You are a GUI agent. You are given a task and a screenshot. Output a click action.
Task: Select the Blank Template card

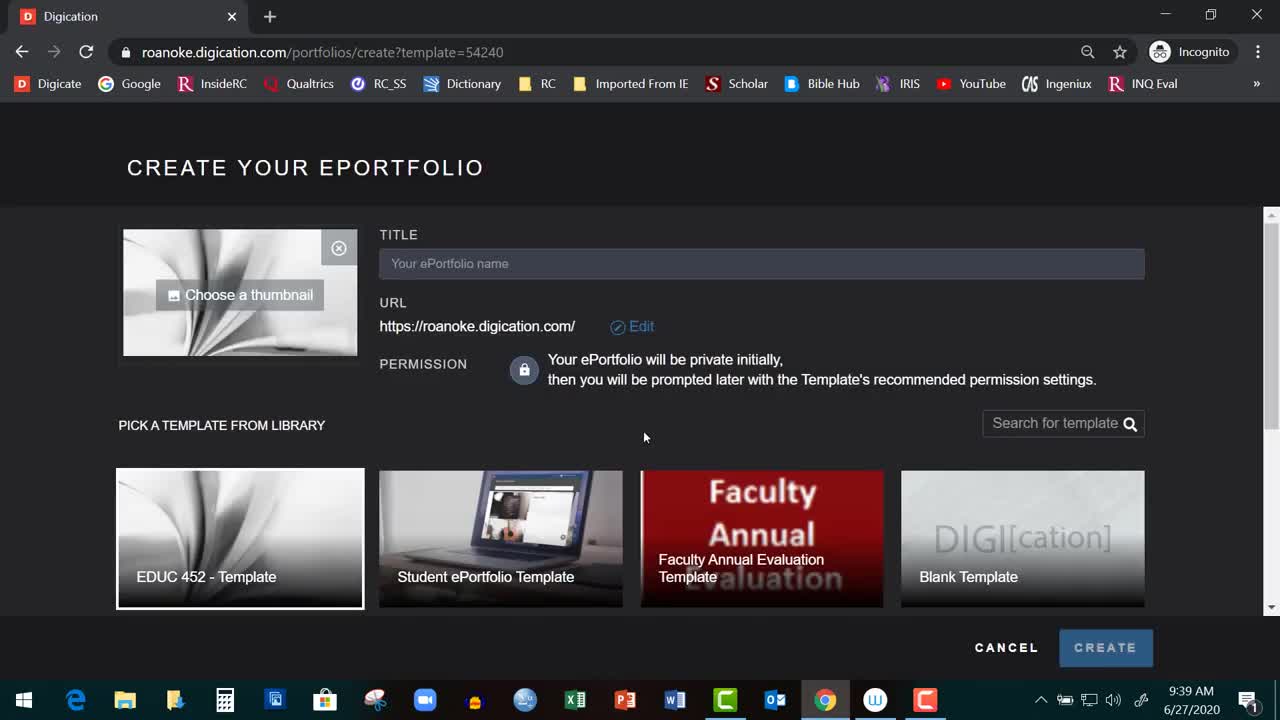[x=1023, y=539]
